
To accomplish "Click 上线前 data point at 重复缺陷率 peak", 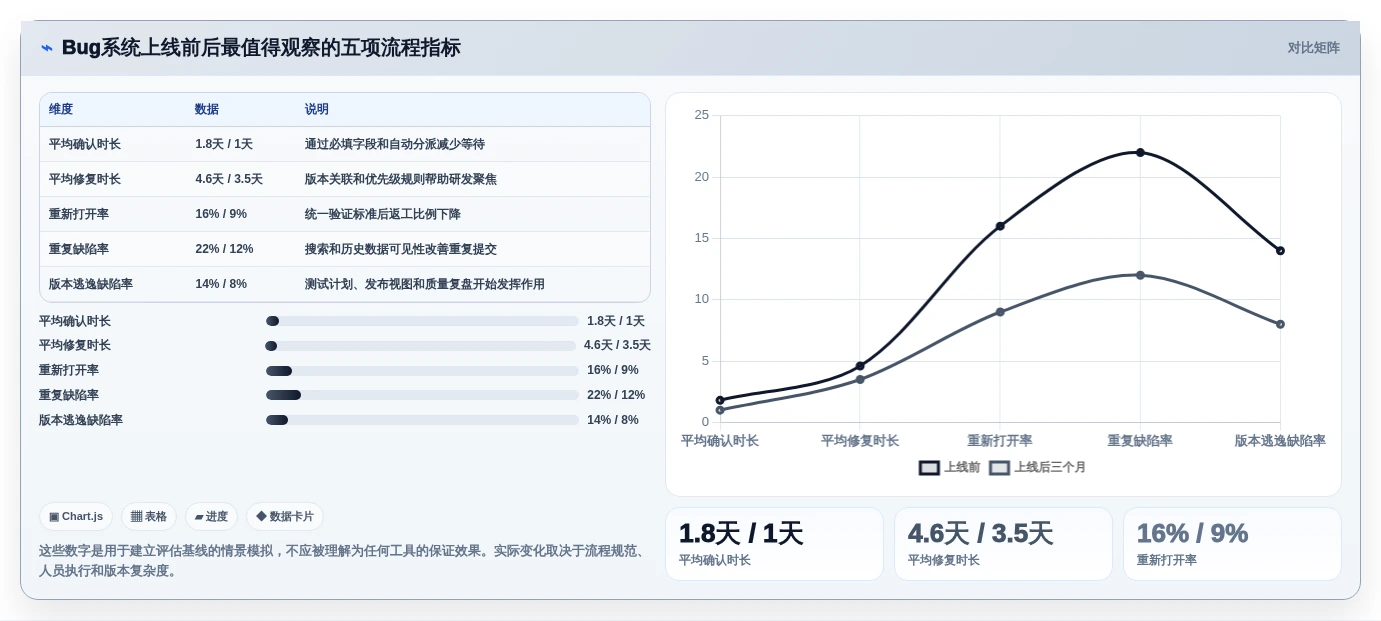I will tap(1140, 152).
